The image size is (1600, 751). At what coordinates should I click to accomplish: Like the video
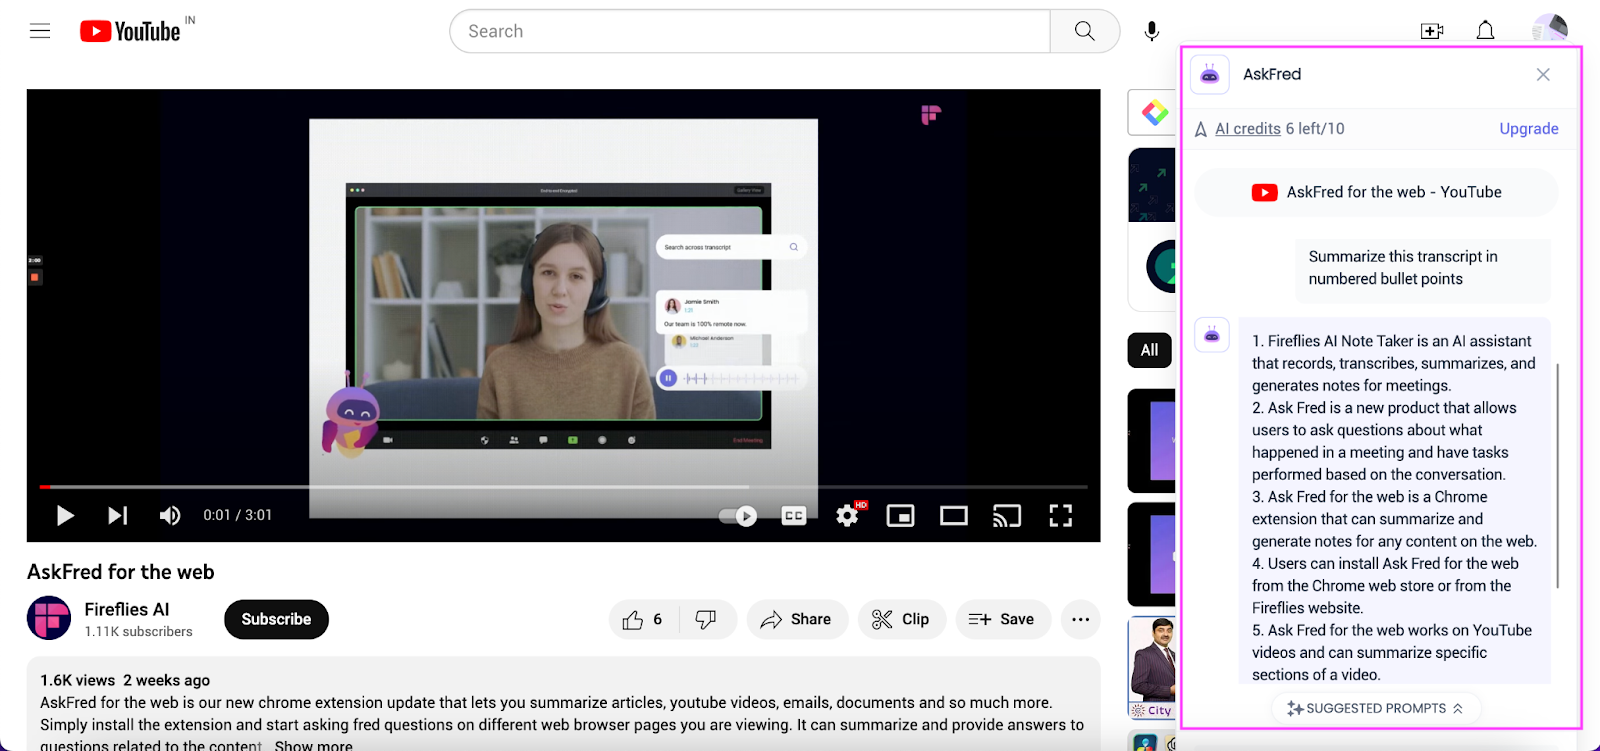coord(643,620)
